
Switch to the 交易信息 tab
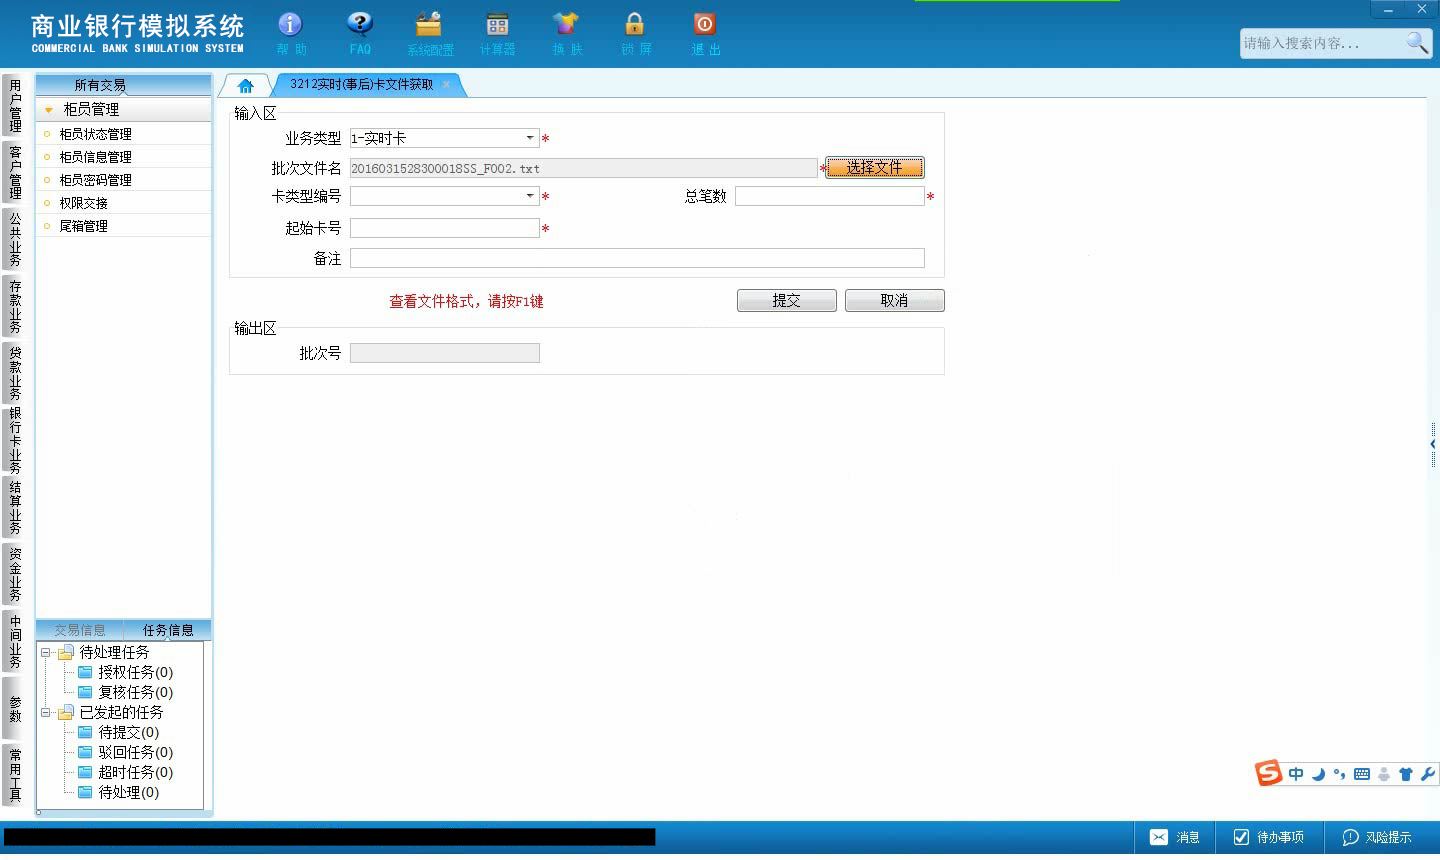[x=79, y=630]
